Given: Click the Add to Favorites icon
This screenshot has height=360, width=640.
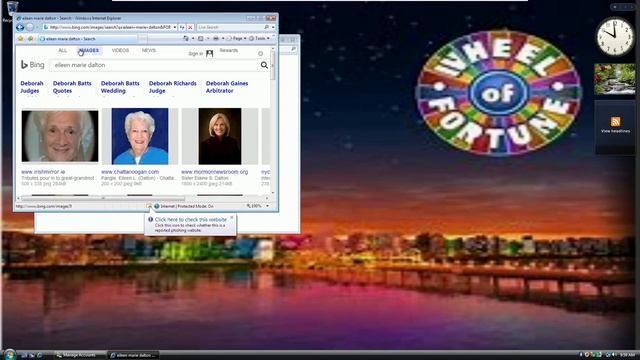Looking at the screenshot, I should tap(30, 39).
